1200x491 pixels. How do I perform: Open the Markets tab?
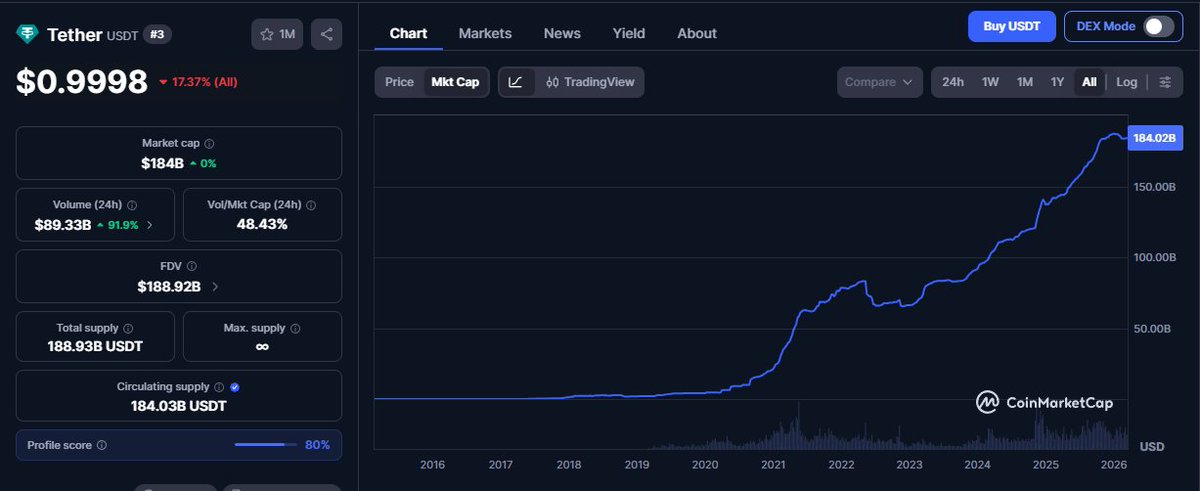pos(485,33)
